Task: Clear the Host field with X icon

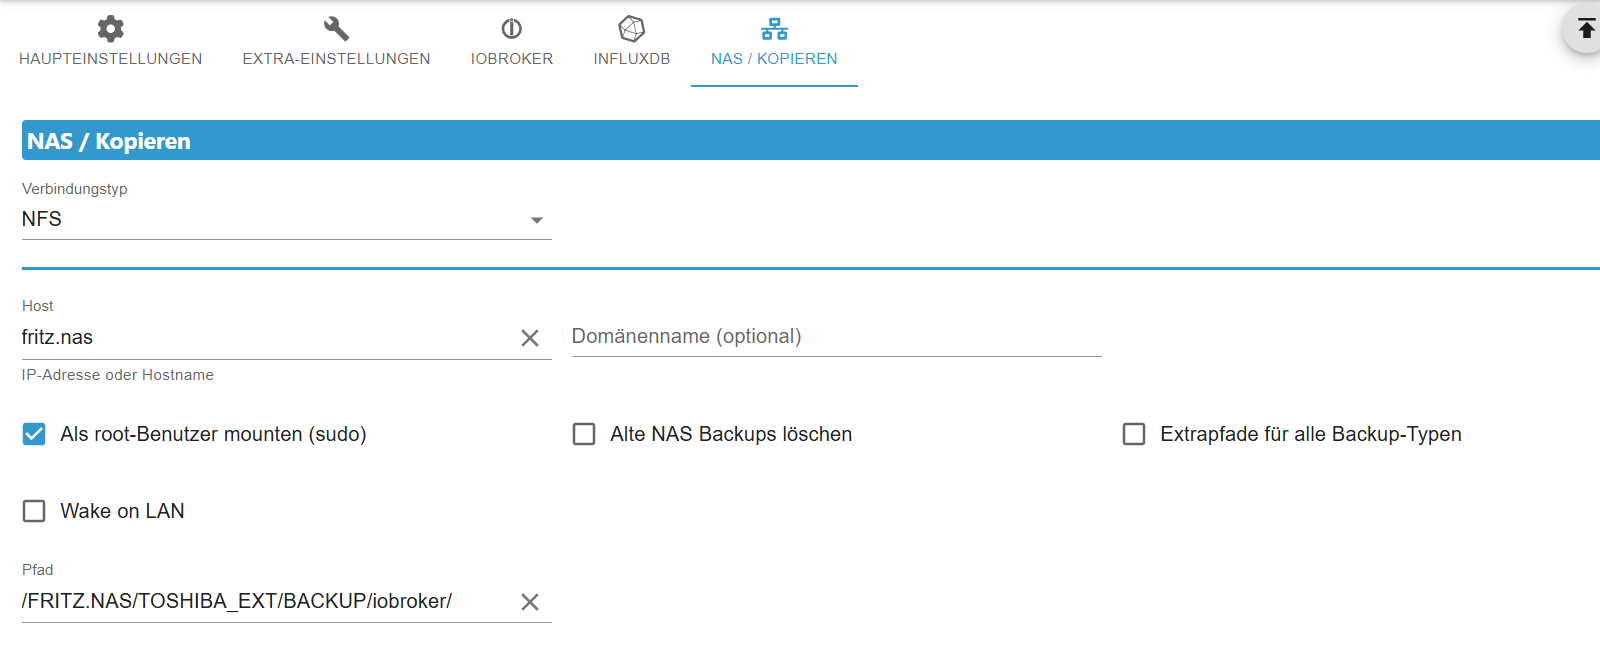Action: tap(530, 338)
